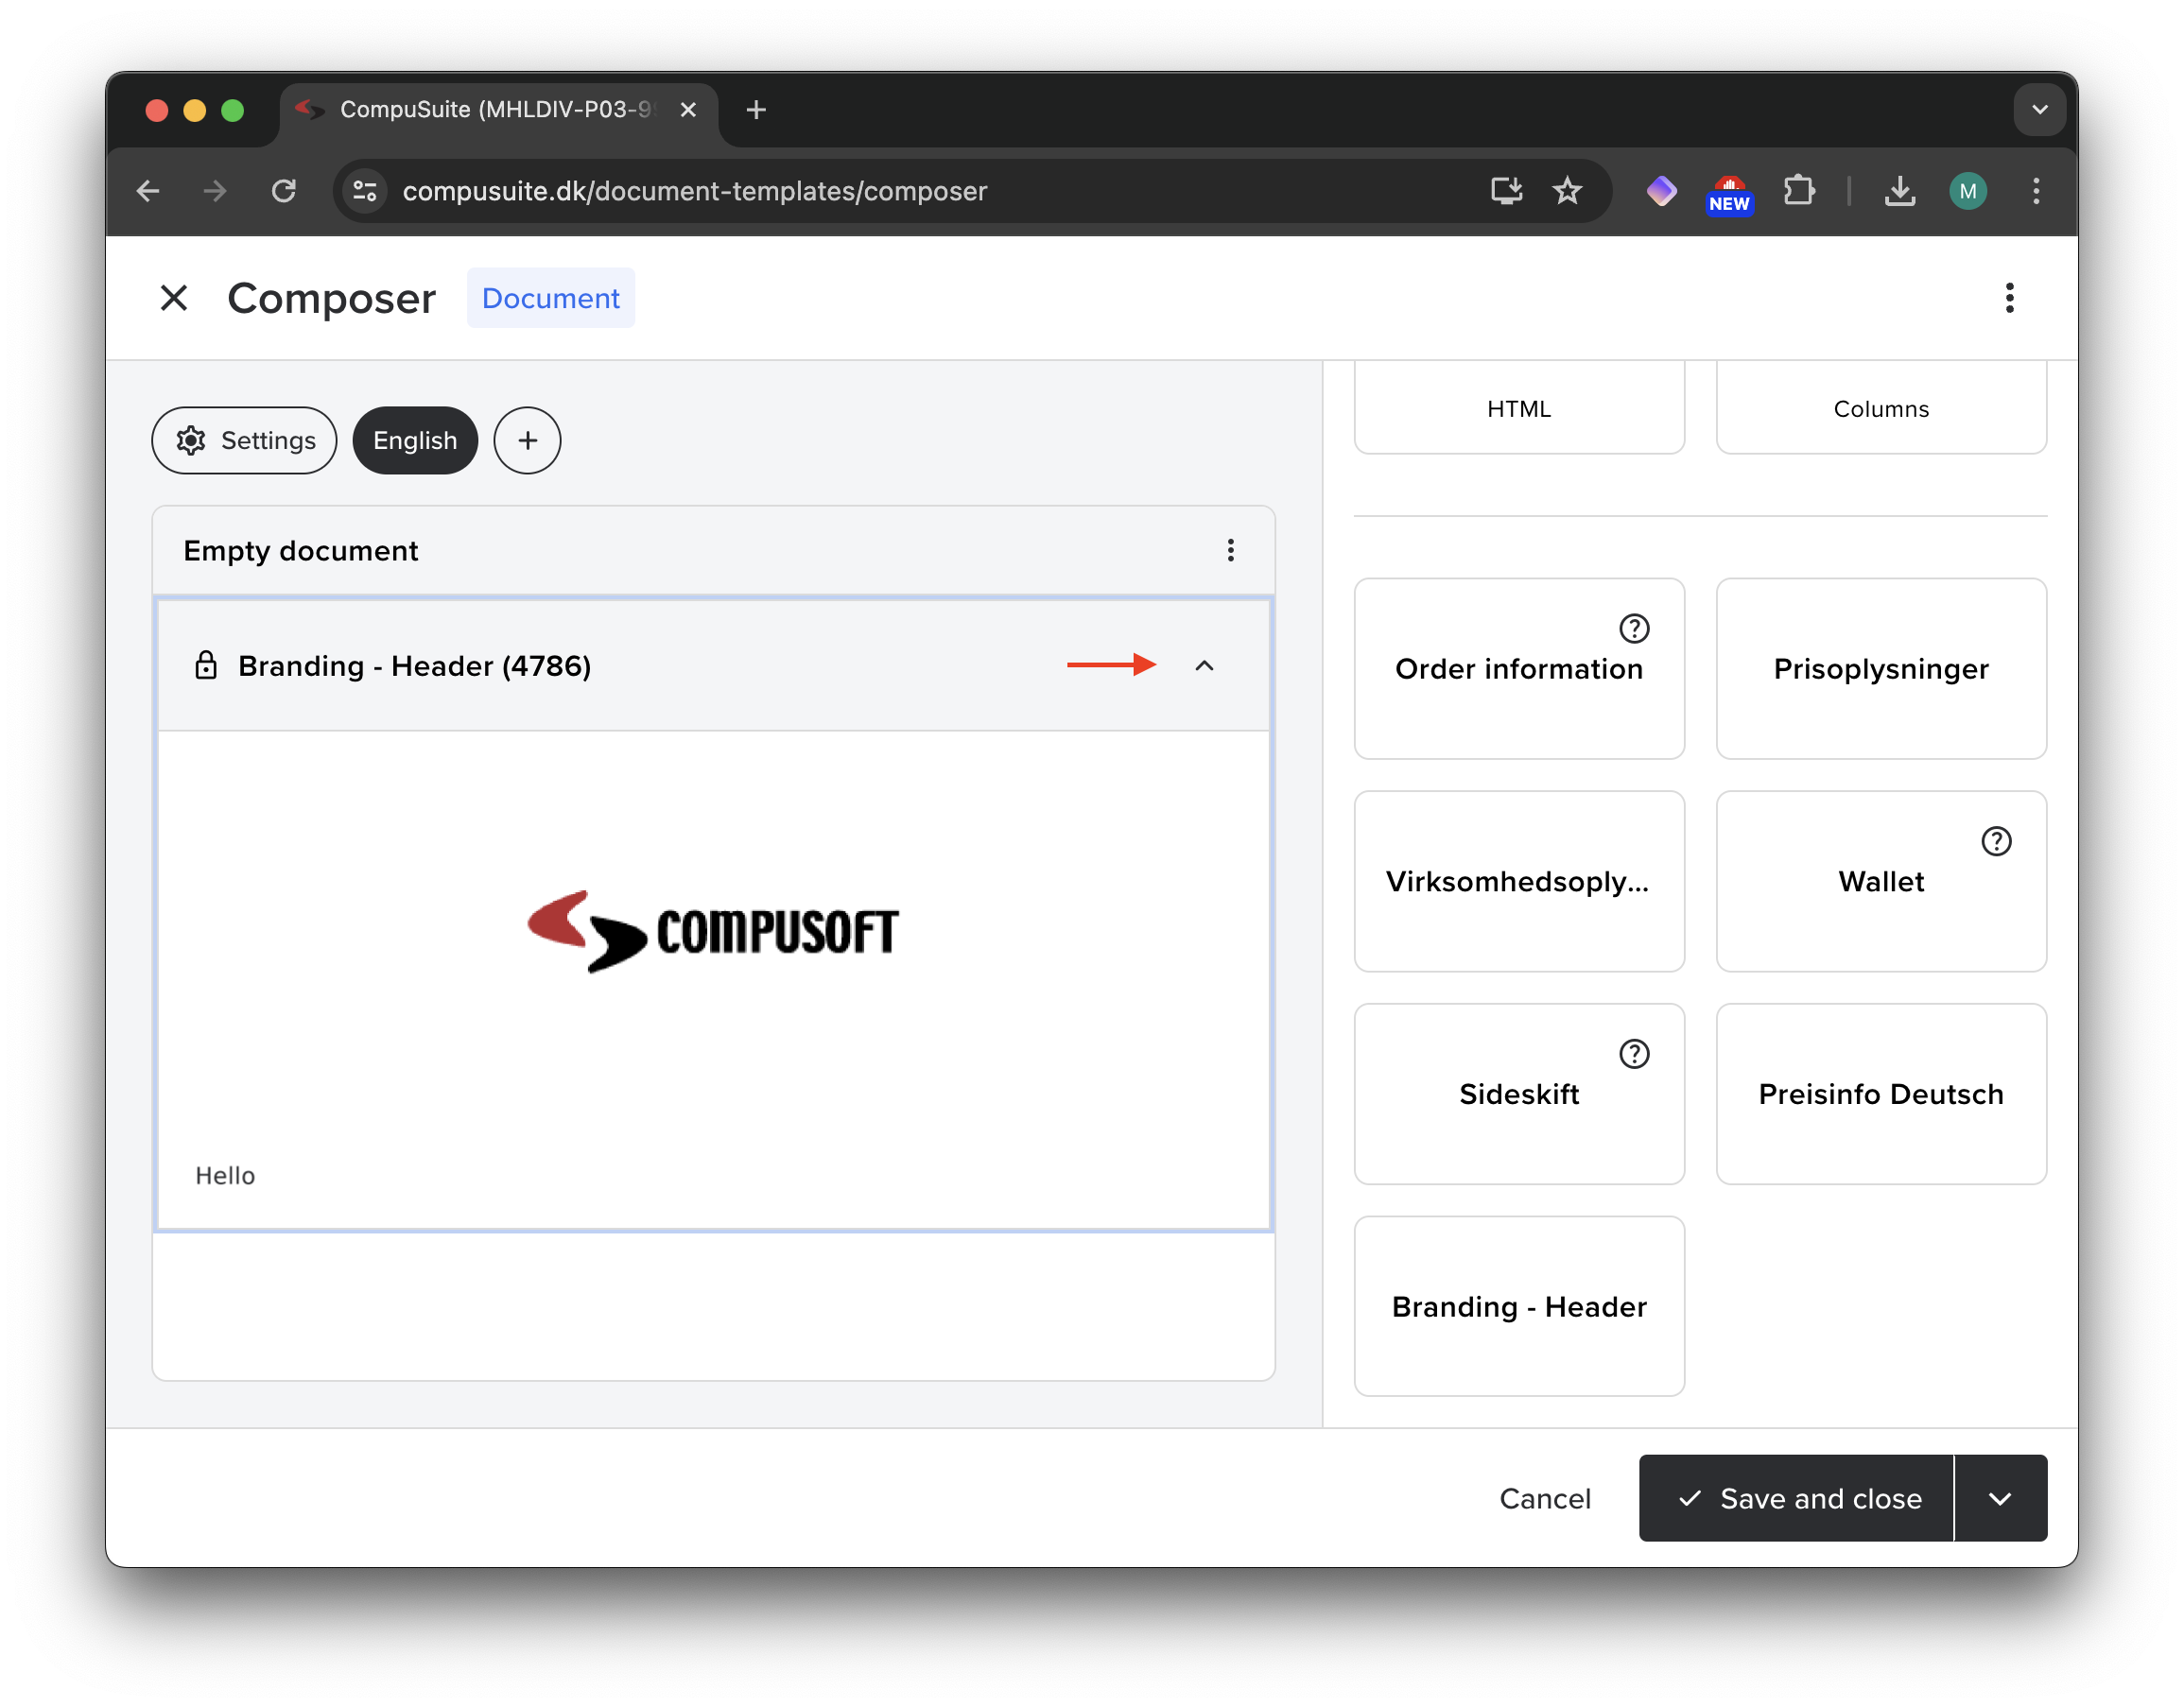Image resolution: width=2184 pixels, height=1707 pixels.
Task: Add a new language with plus button
Action: (527, 441)
